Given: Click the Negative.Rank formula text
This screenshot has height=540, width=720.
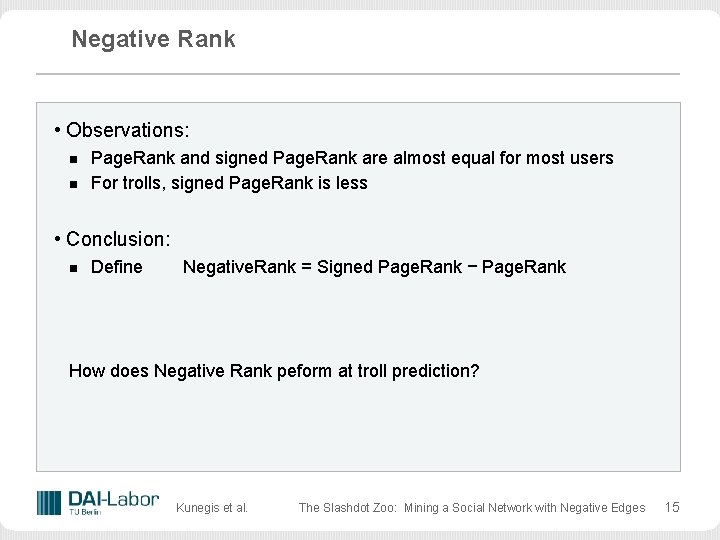Looking at the screenshot, I should 374,267.
